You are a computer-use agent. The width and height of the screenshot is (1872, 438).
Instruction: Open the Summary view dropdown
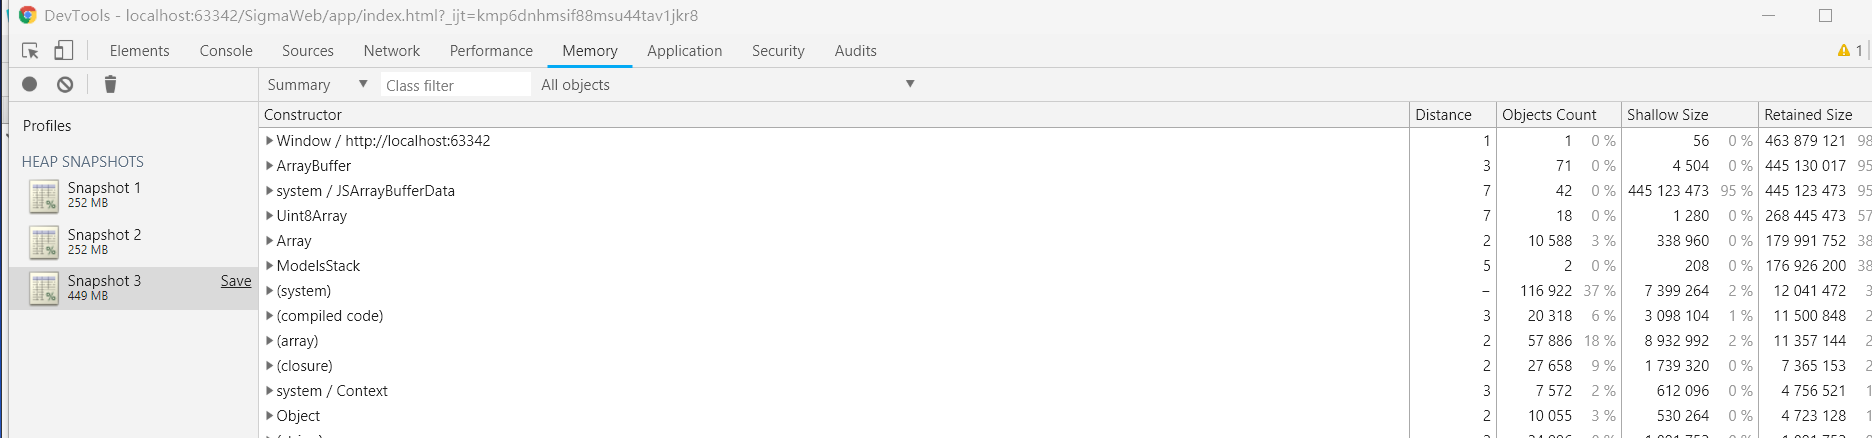tap(318, 85)
